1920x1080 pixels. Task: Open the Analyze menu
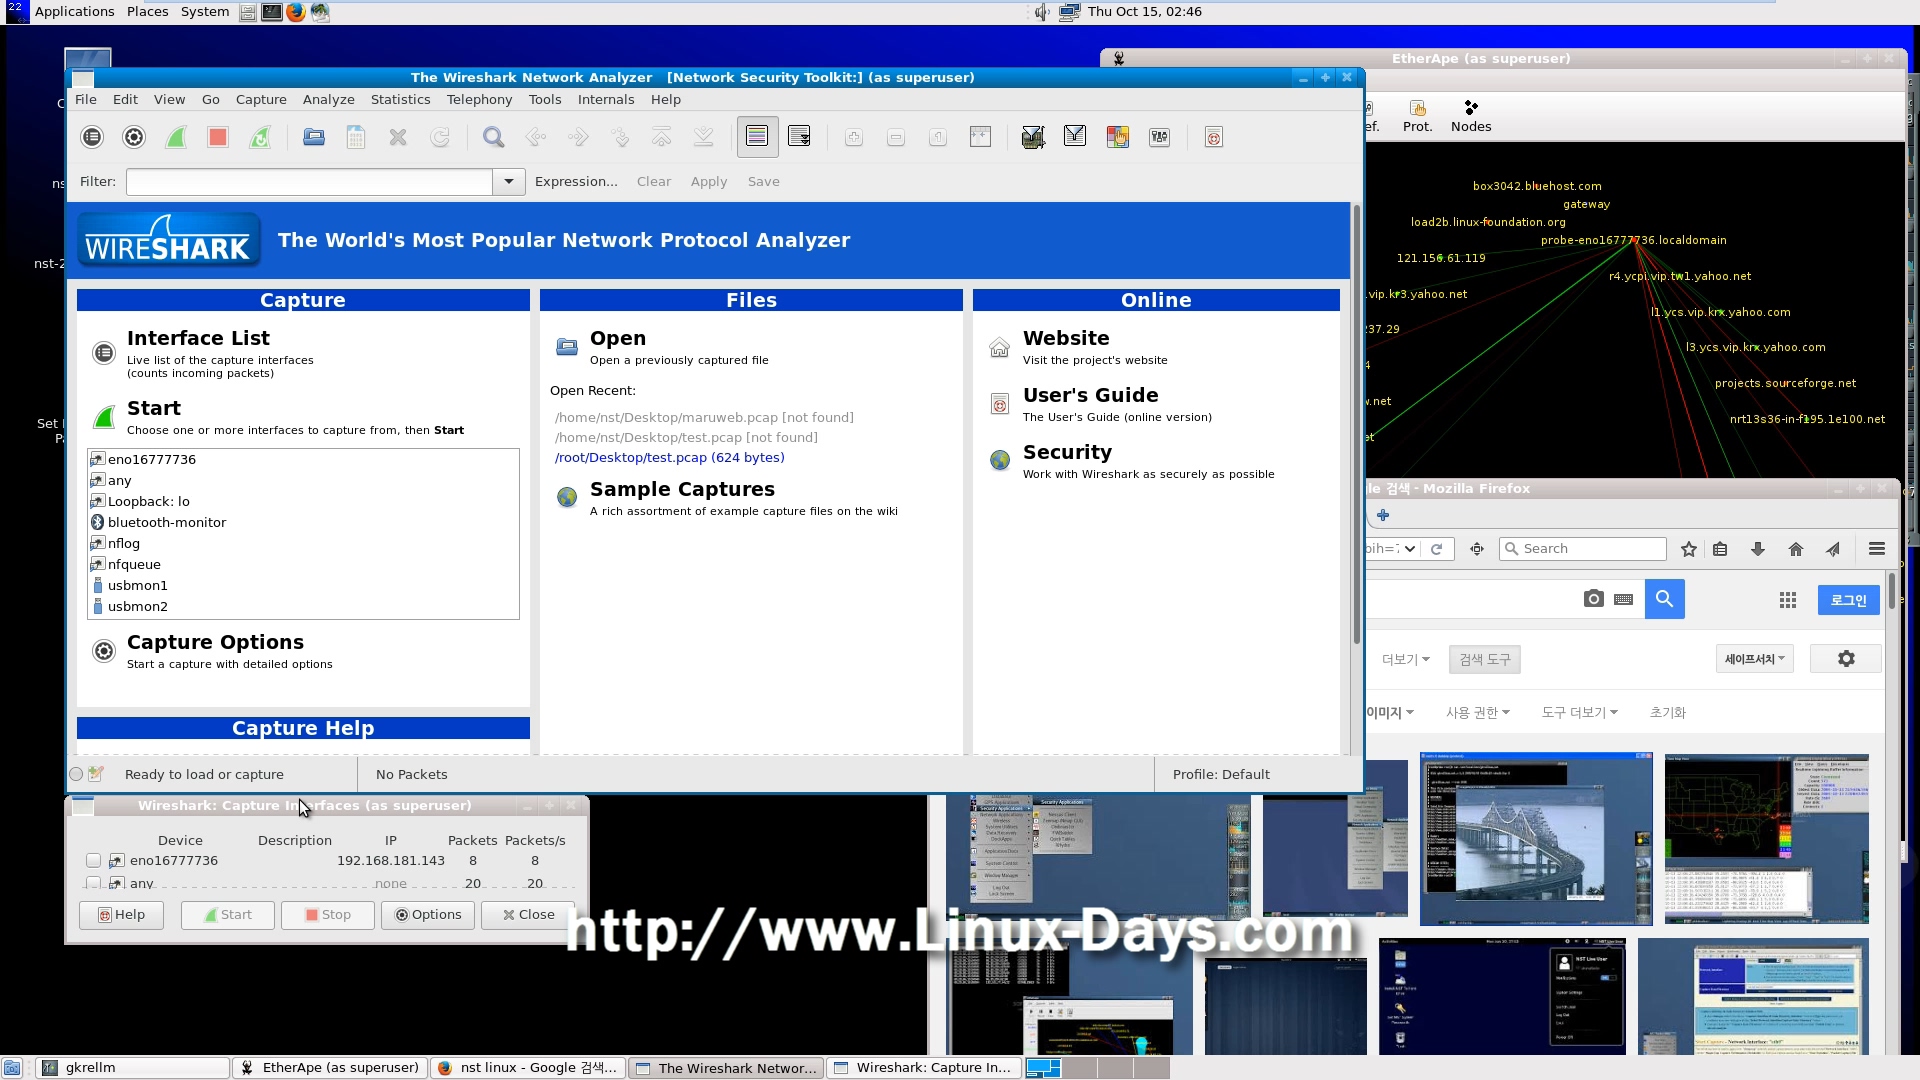point(329,100)
